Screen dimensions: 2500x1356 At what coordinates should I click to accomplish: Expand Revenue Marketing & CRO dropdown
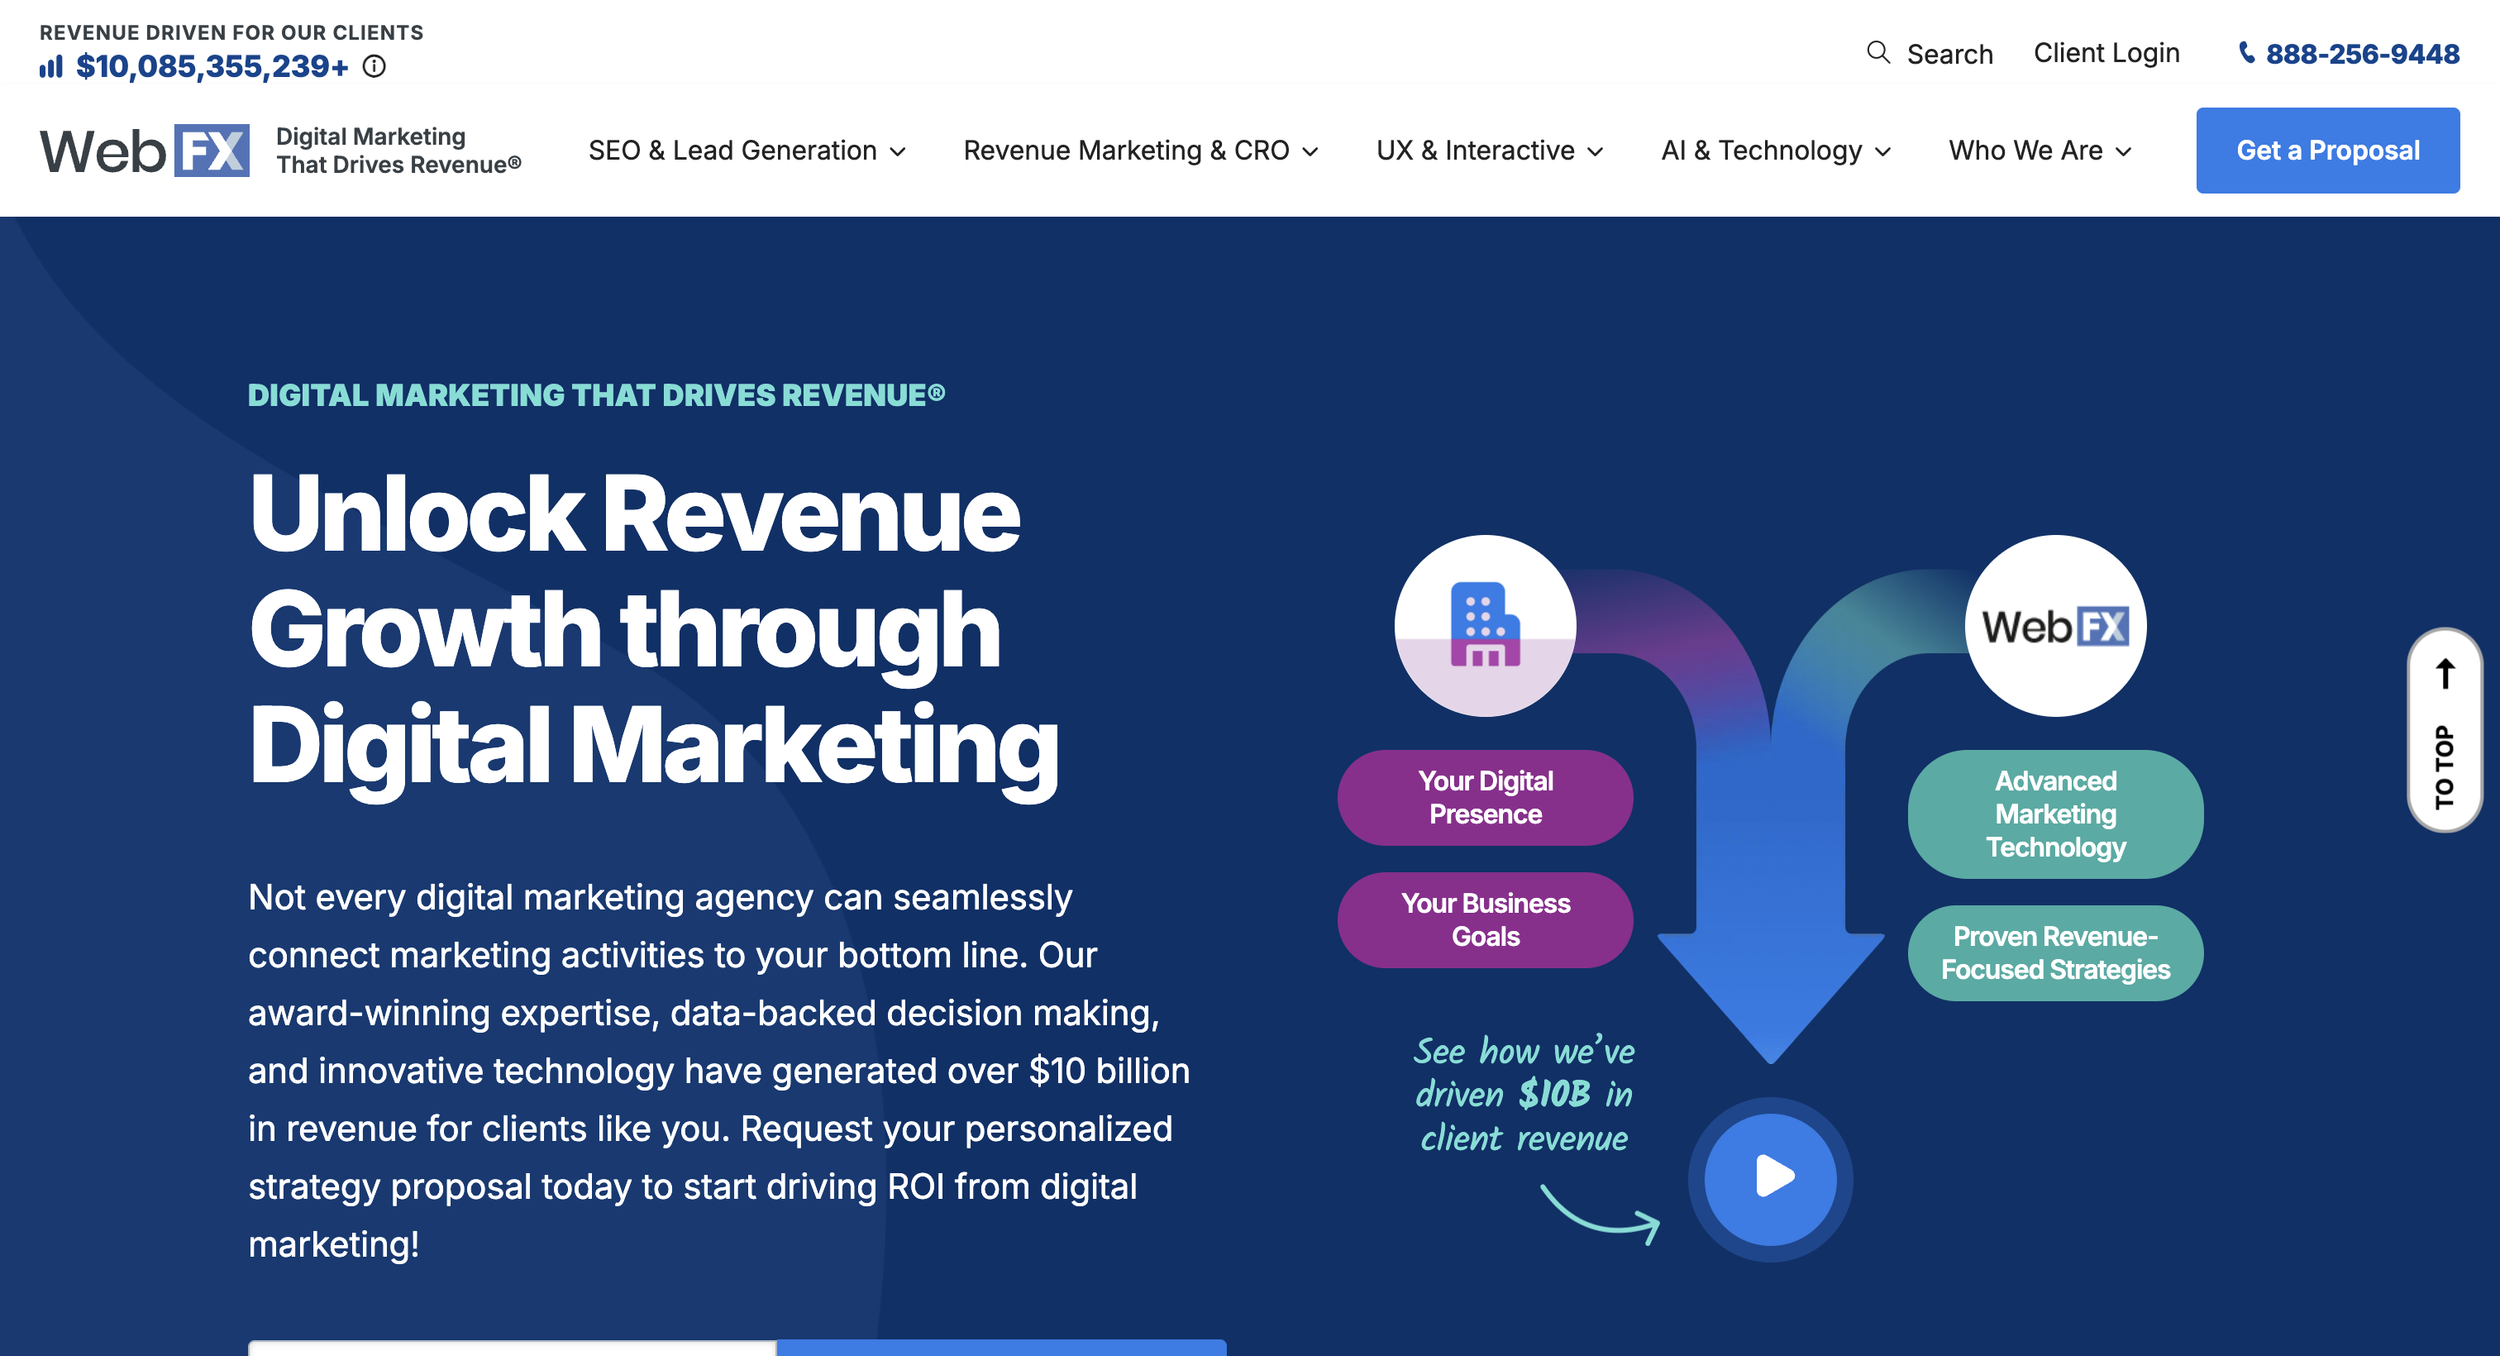[1140, 151]
